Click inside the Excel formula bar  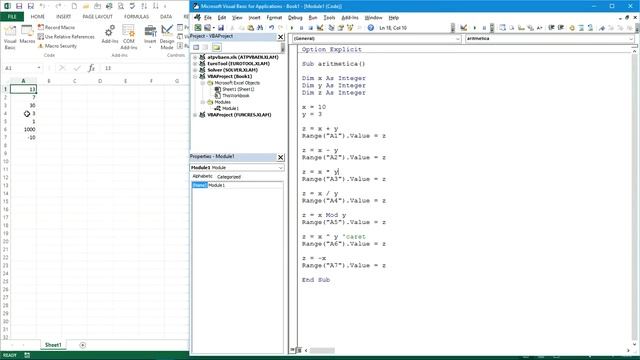[x=145, y=68]
